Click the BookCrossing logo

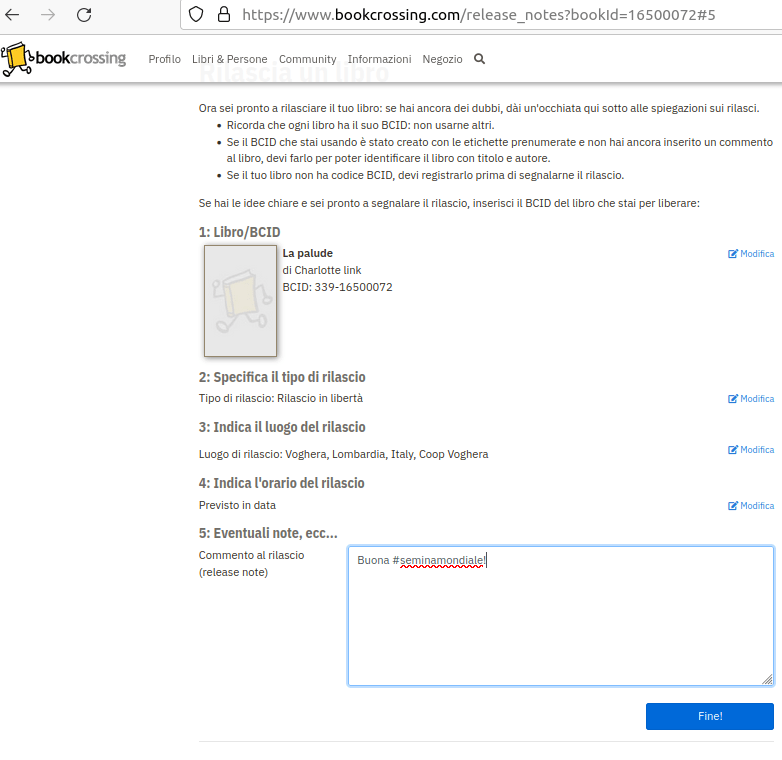tap(64, 59)
